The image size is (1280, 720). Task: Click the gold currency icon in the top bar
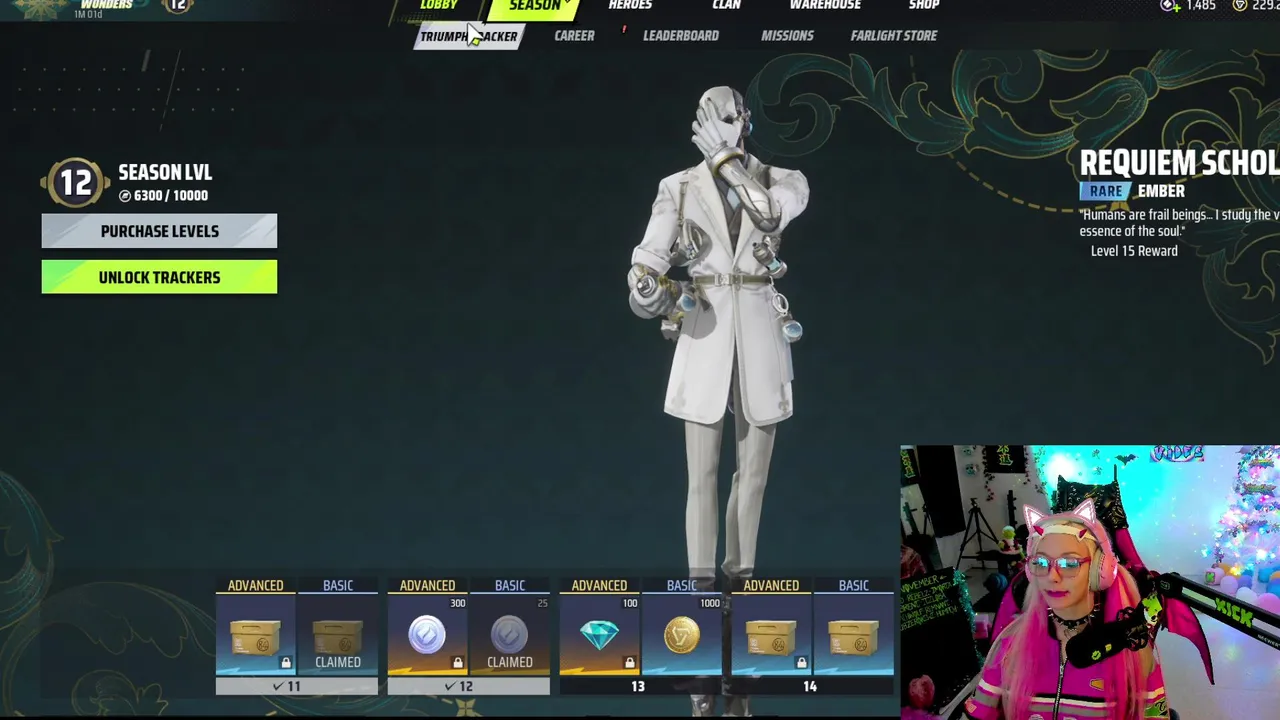click(x=1240, y=6)
